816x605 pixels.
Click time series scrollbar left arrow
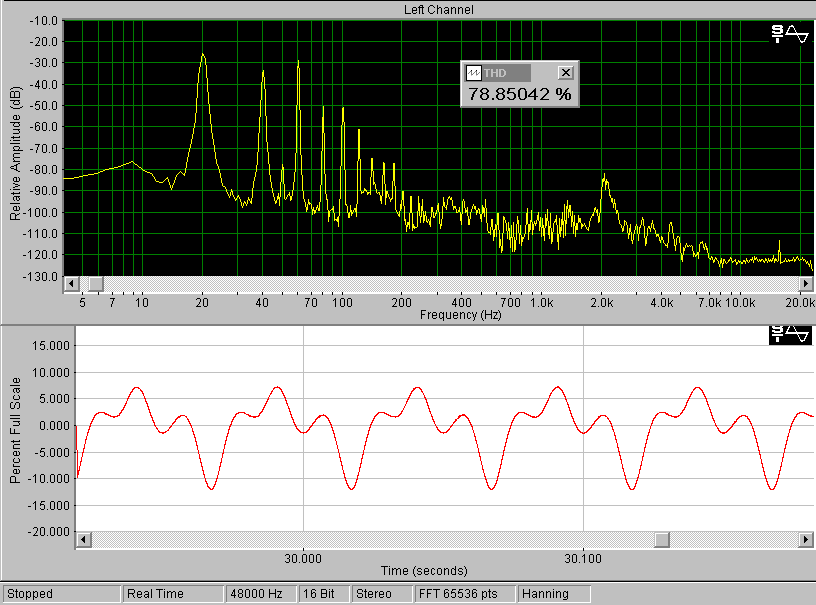point(84,540)
